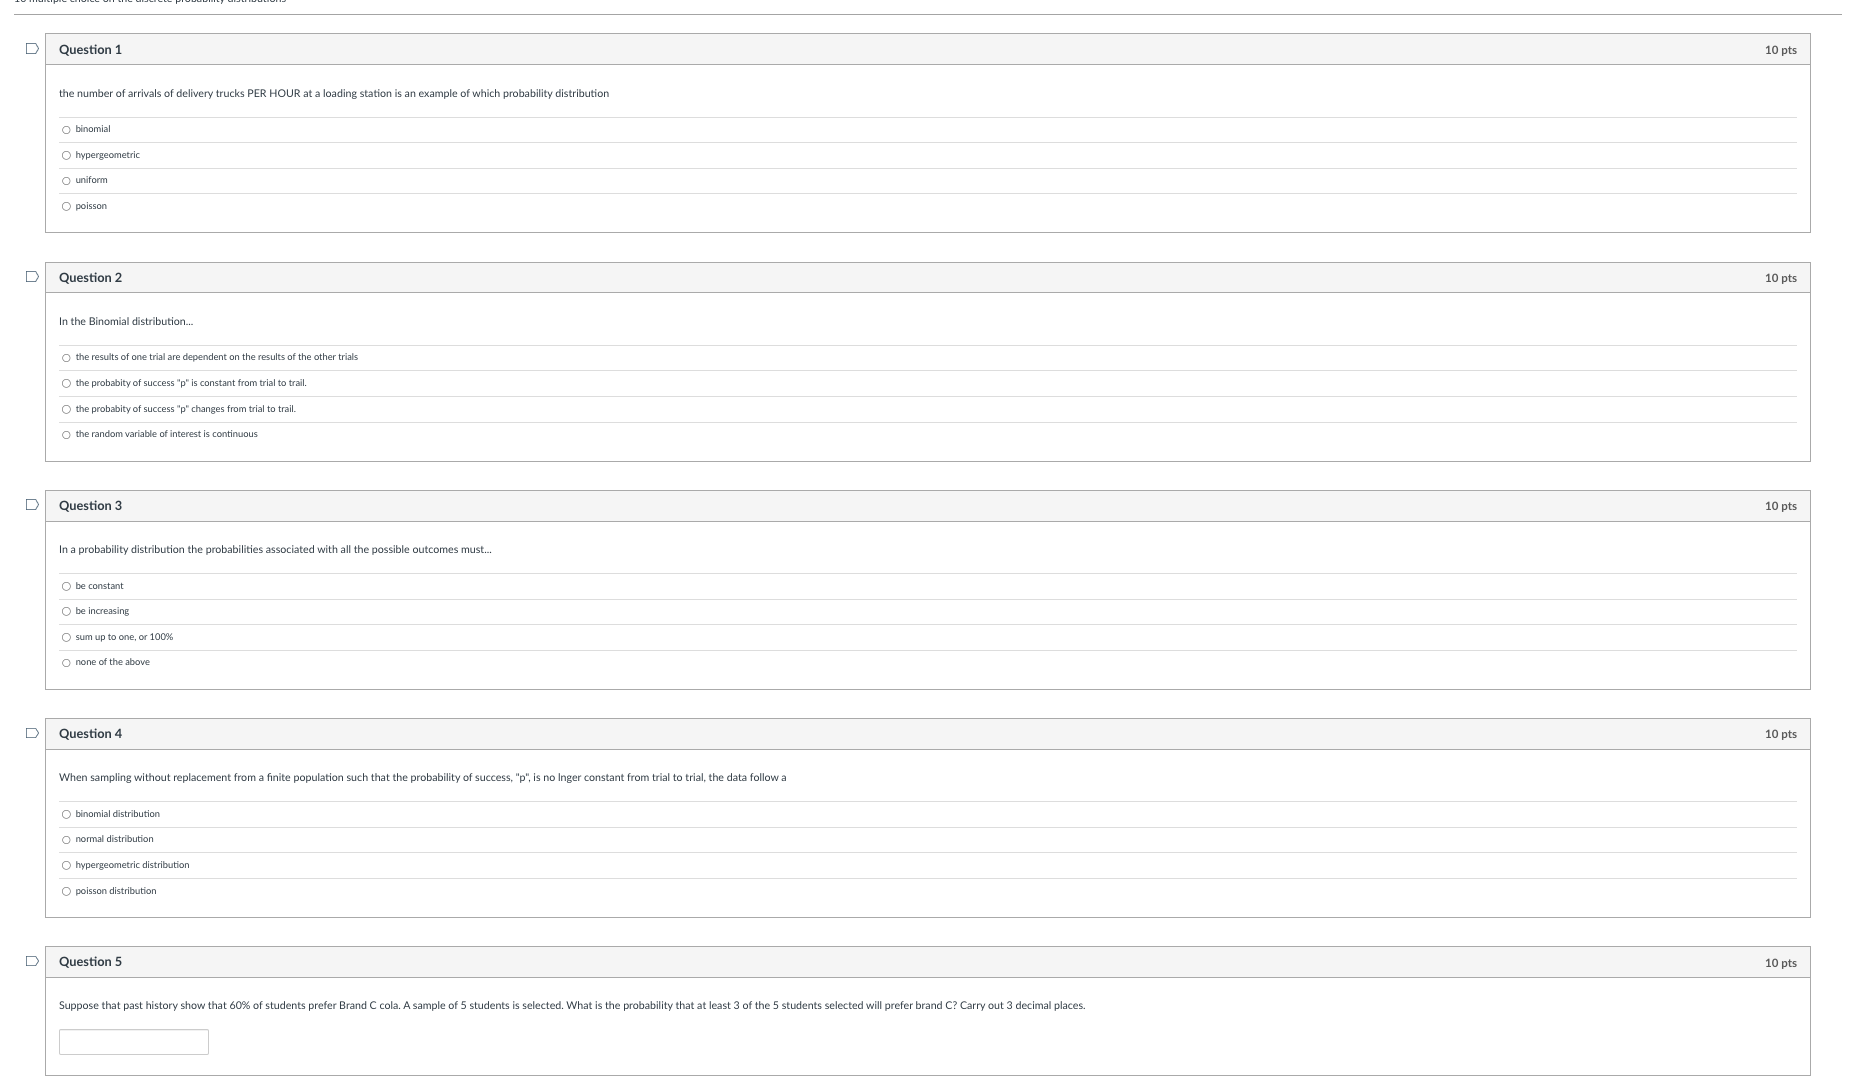Pick the "uniform" option
This screenshot has height=1082, width=1856.
coord(66,181)
